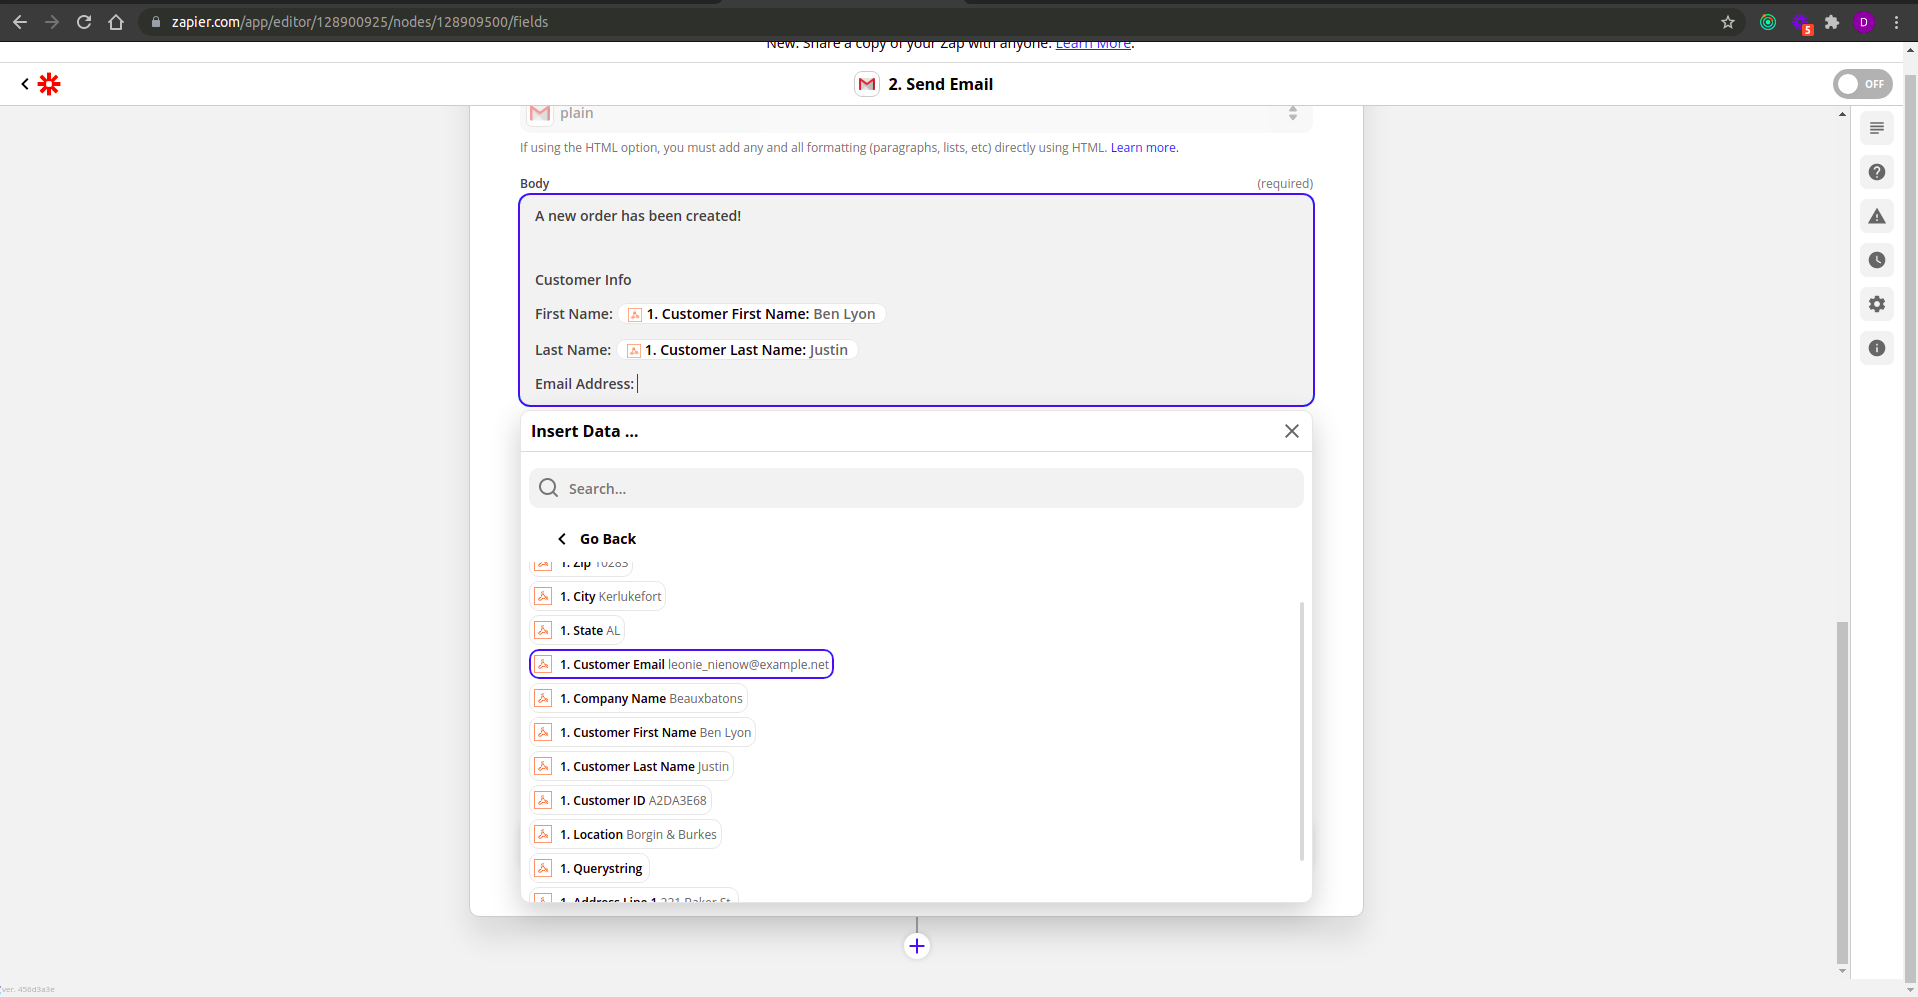Bookmark this page with the star icon
The image size is (1918, 997).
pyautogui.click(x=1728, y=22)
